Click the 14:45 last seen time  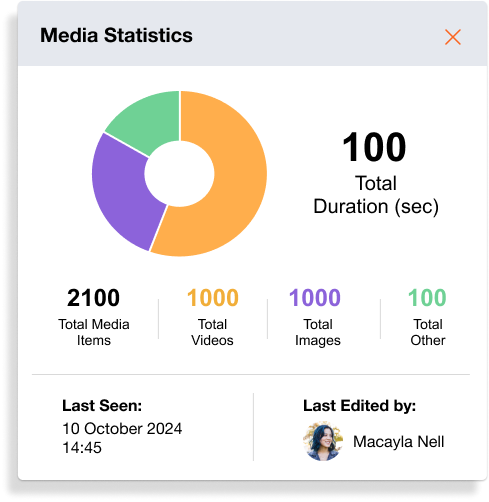(x=82, y=448)
